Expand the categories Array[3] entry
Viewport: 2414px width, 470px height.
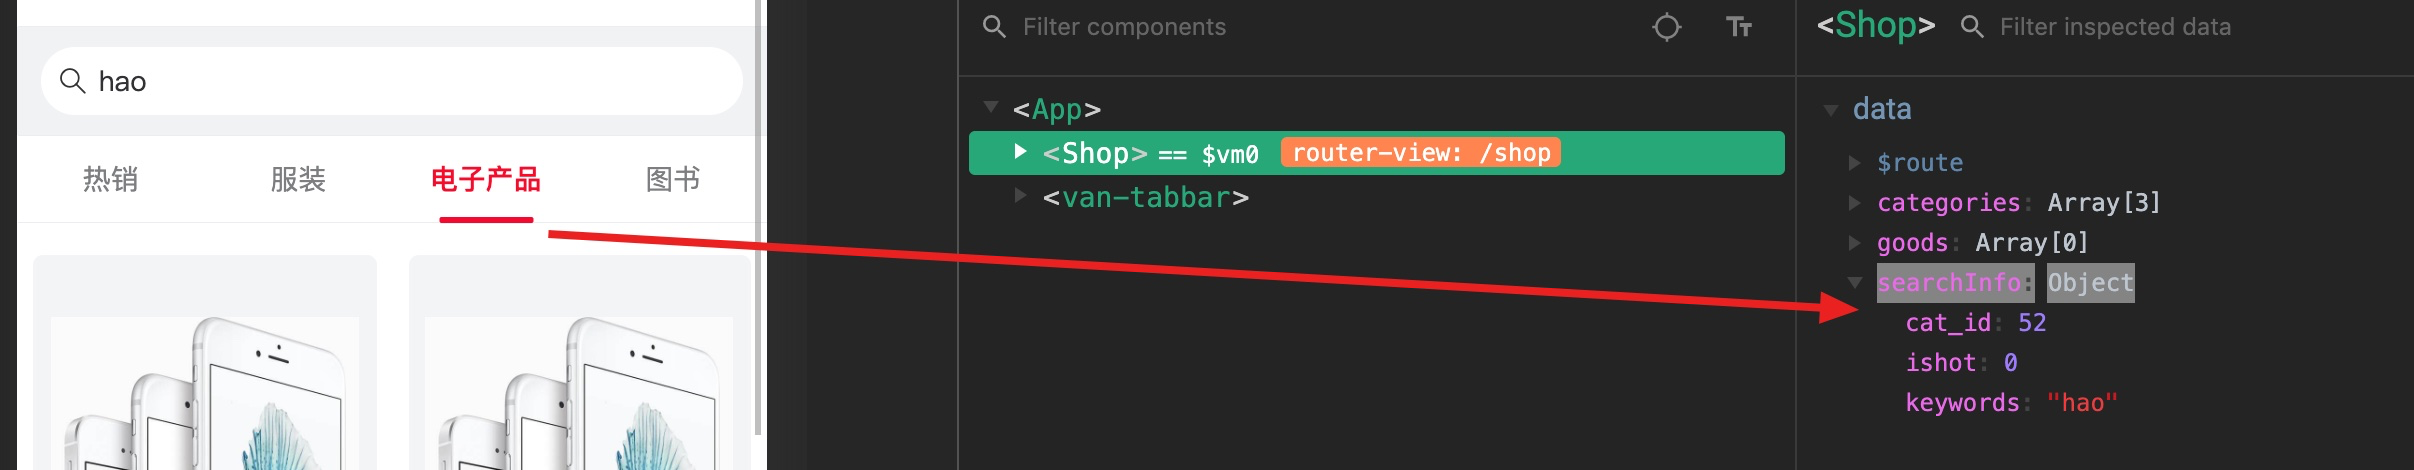(x=1854, y=202)
